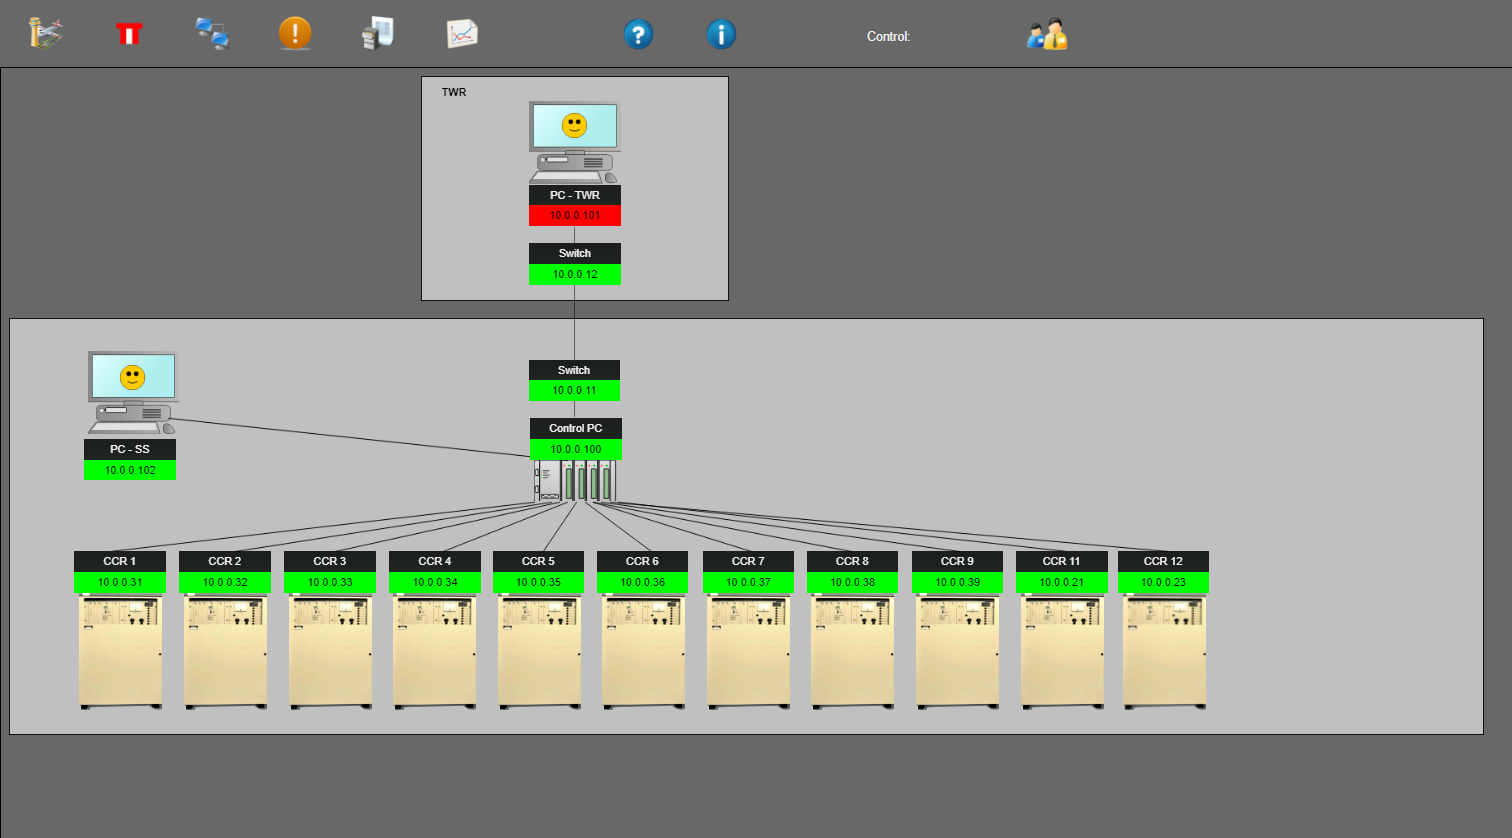The width and height of the screenshot is (1512, 838).
Task: Open the CCR 12 regulator cabinet
Action: point(1164,652)
